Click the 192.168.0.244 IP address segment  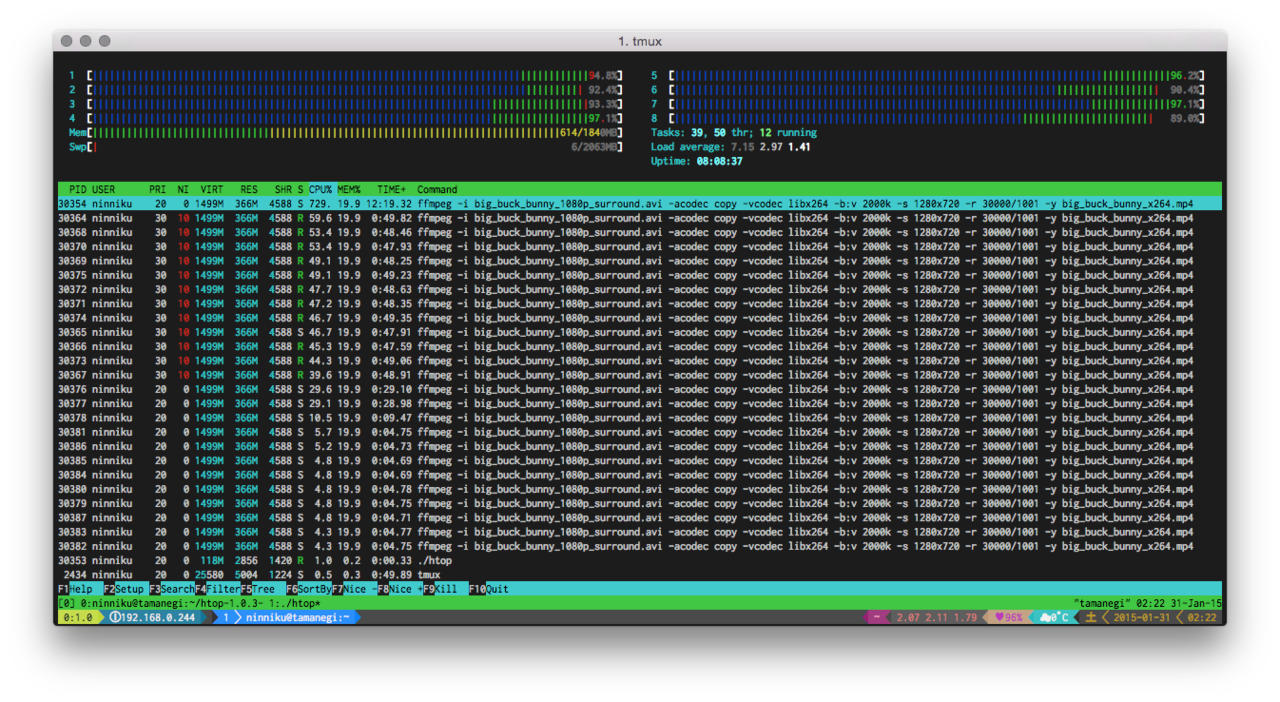tap(153, 618)
